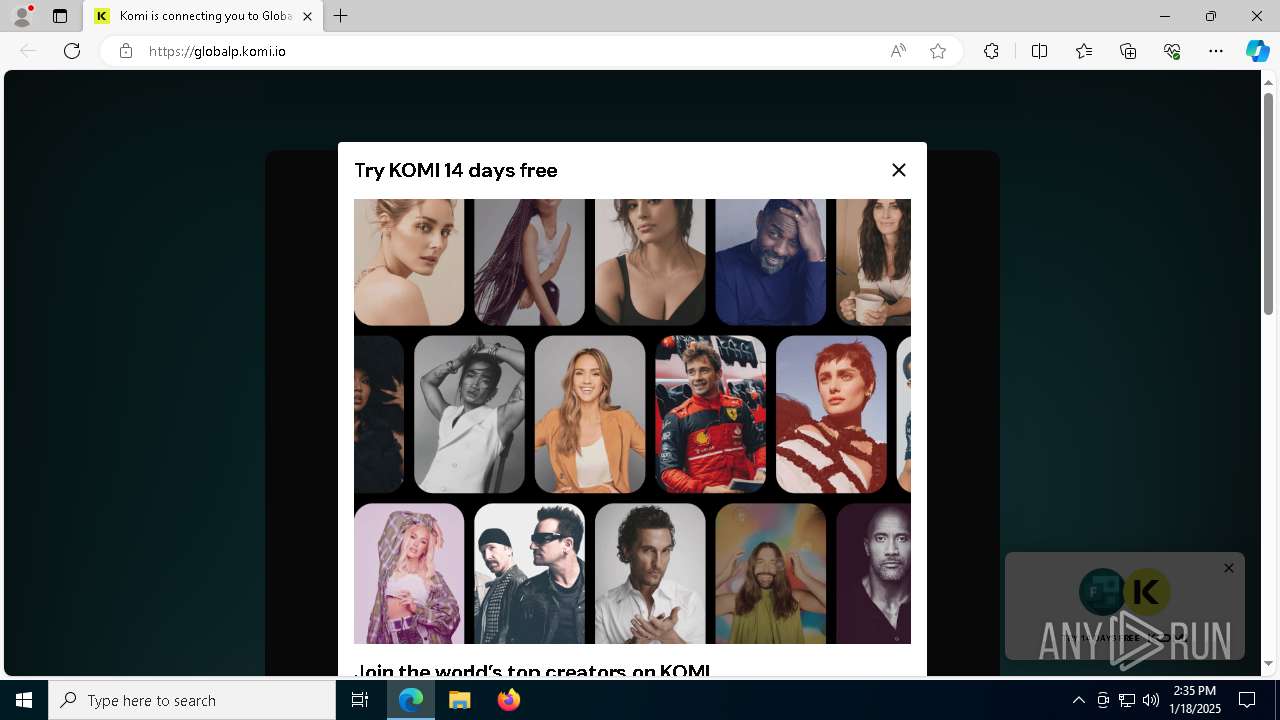The height and width of the screenshot is (720, 1280).
Task: Open volume control in tray
Action: [x=1150, y=700]
